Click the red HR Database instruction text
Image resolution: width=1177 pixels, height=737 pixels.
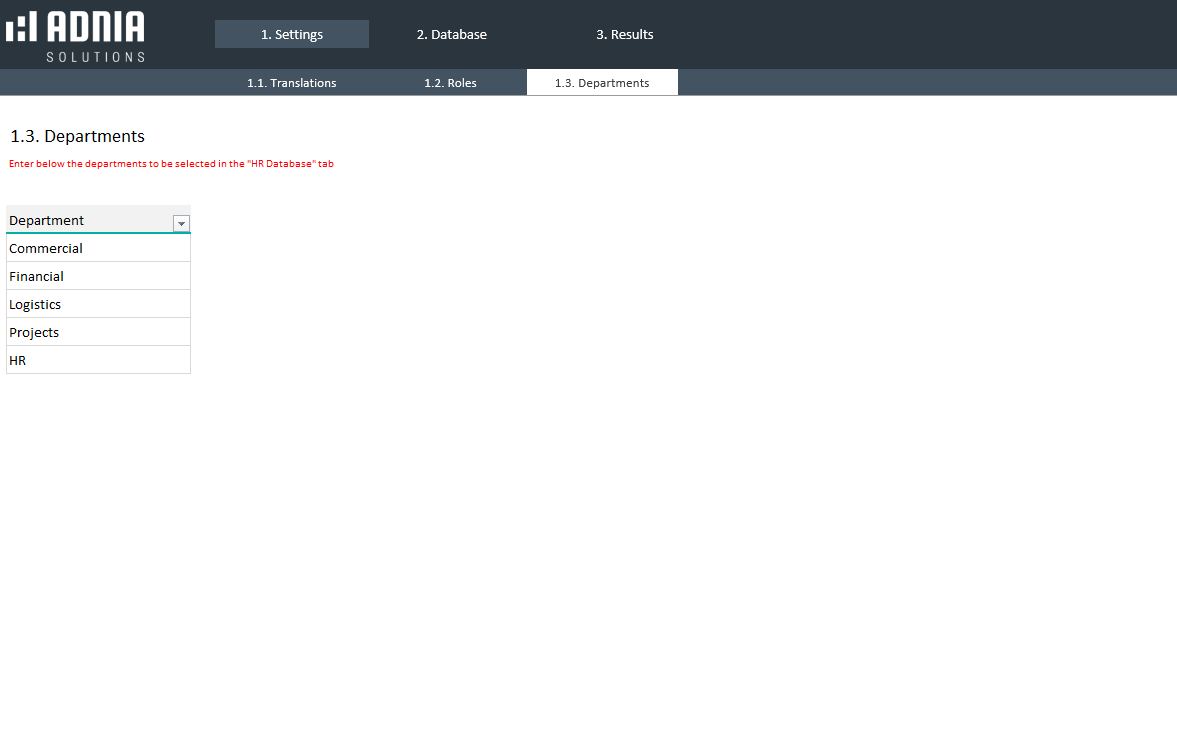pyautogui.click(x=171, y=164)
